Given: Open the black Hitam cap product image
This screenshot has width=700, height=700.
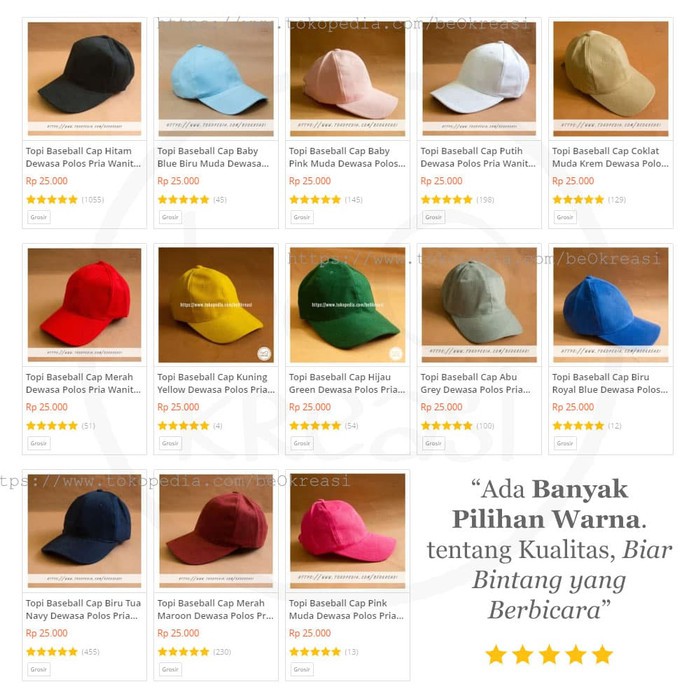Looking at the screenshot, I should tap(84, 79).
